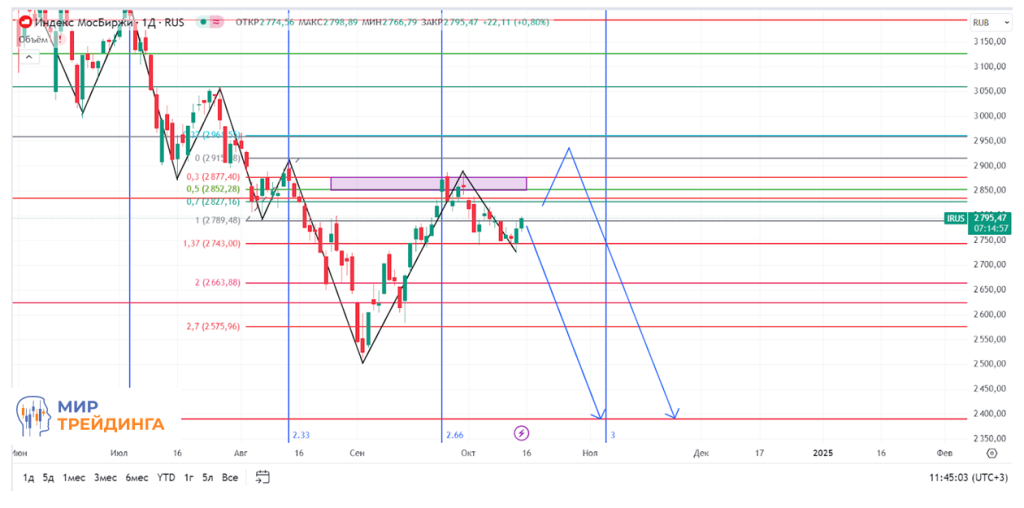The height and width of the screenshot is (508, 1024).
Task: Open the RUB currency dropdown
Action: [985, 21]
